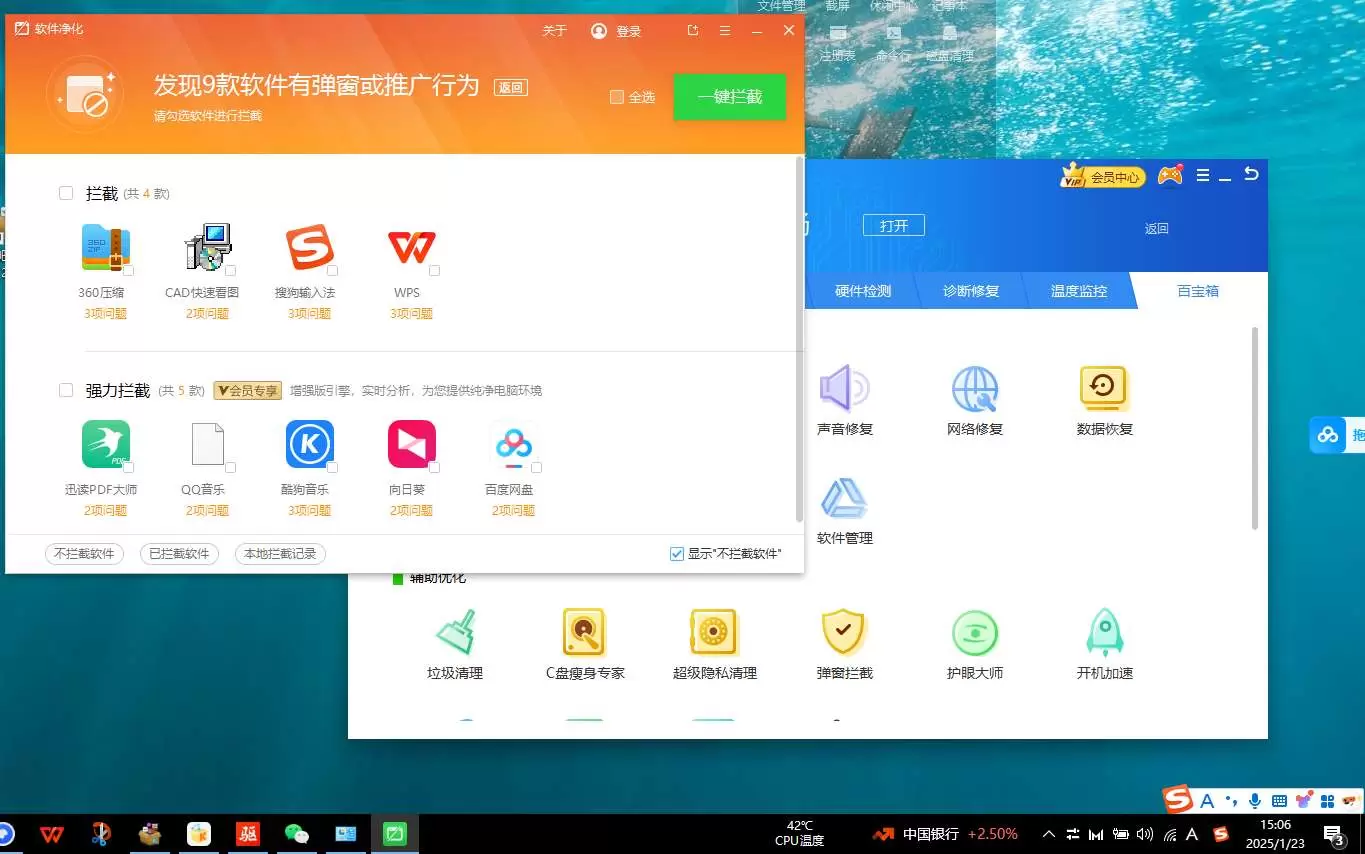Select the CAD快速看图 app icon

click(208, 247)
